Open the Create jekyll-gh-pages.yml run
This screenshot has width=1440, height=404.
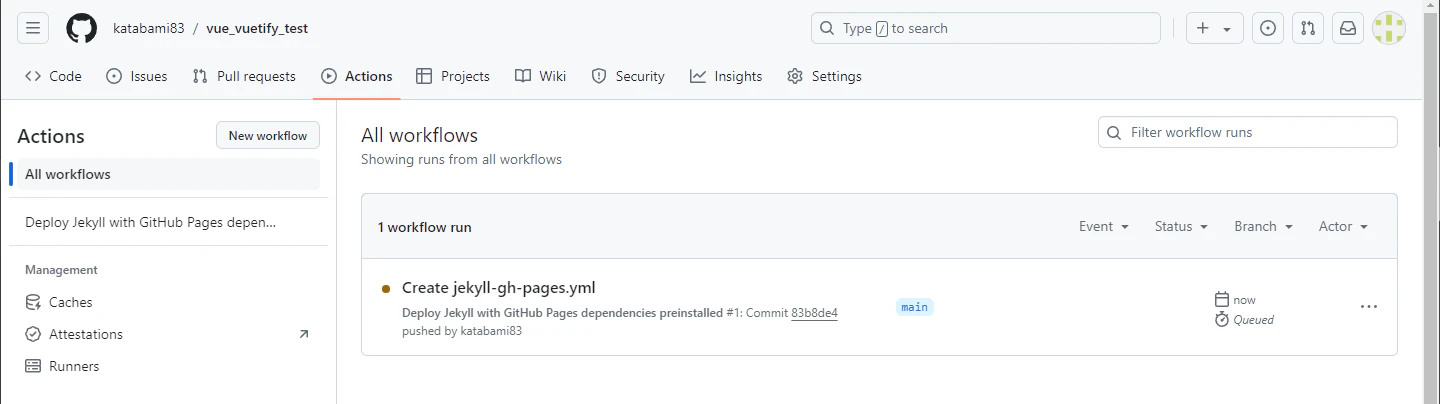(x=499, y=288)
